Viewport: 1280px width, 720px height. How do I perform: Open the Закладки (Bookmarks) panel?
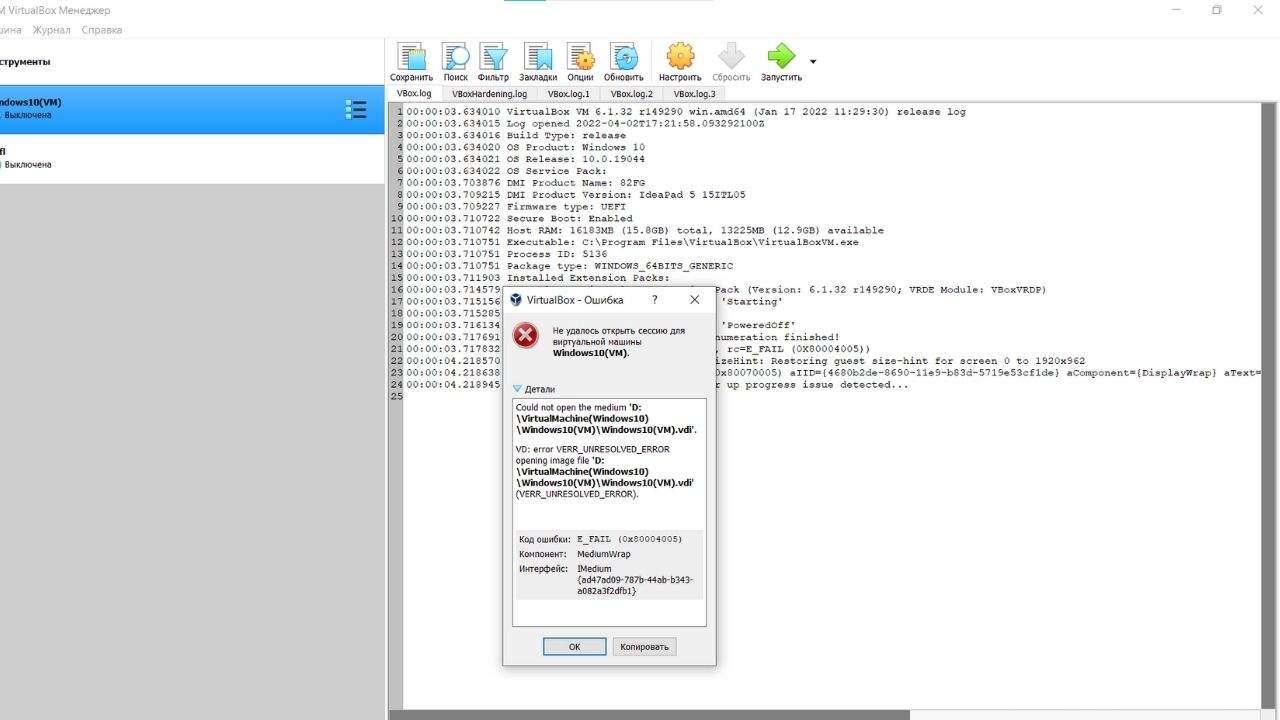(538, 62)
